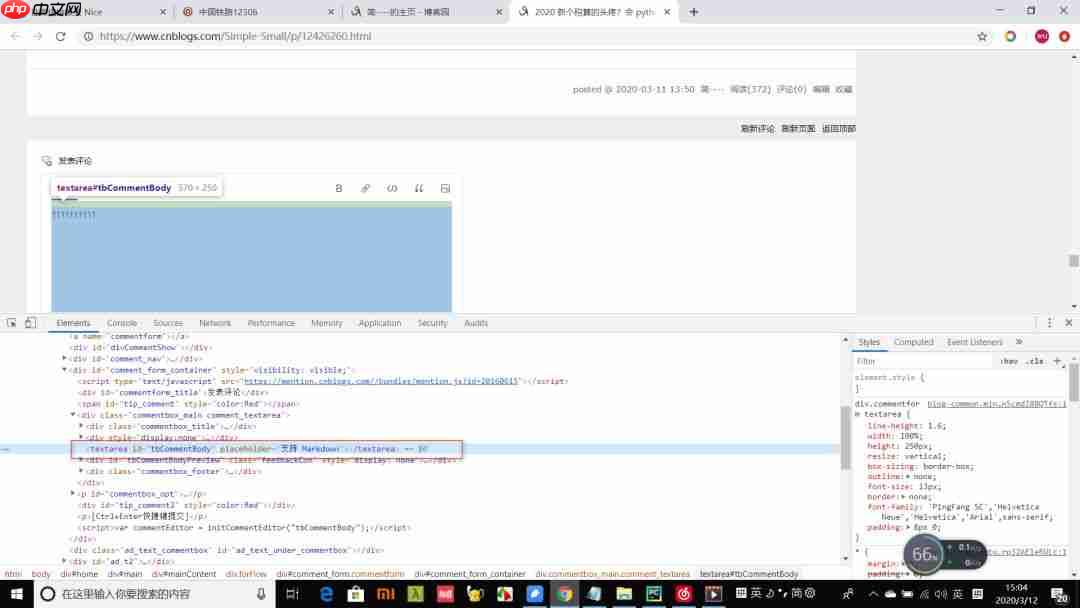Click the webpage vertical scrollbar thumb

click(x=1074, y=260)
